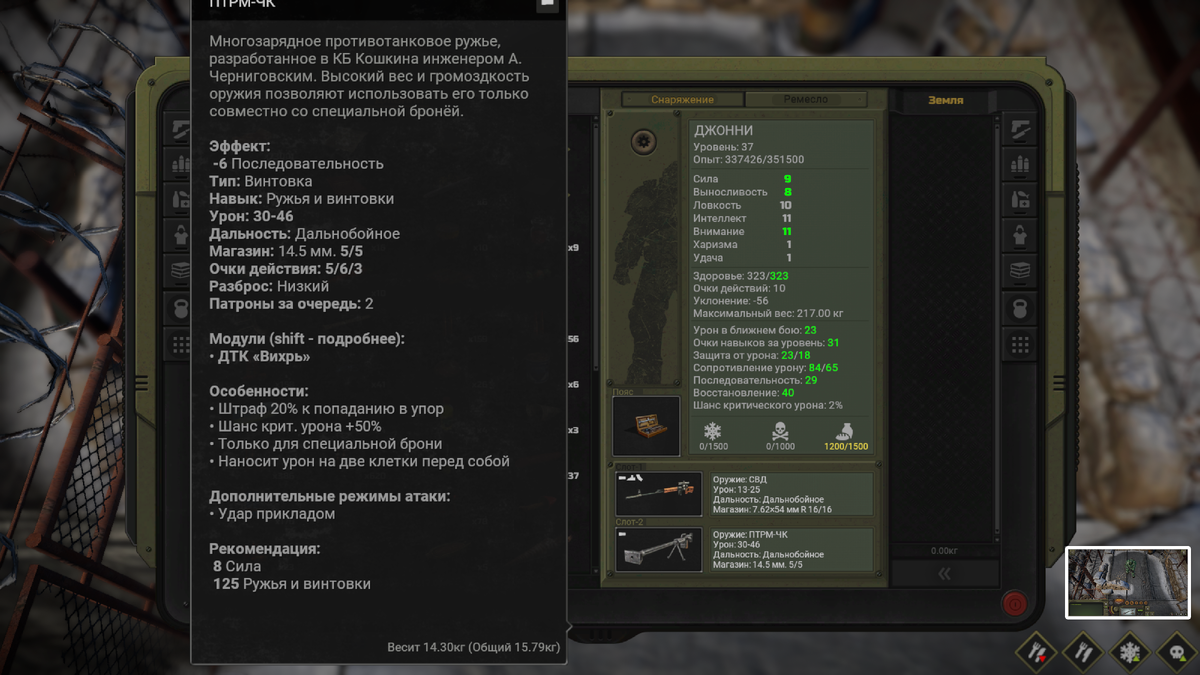Viewport: 1200px width, 675px height.
Task: Show medicine and food items filter right side
Action: click(x=1020, y=199)
